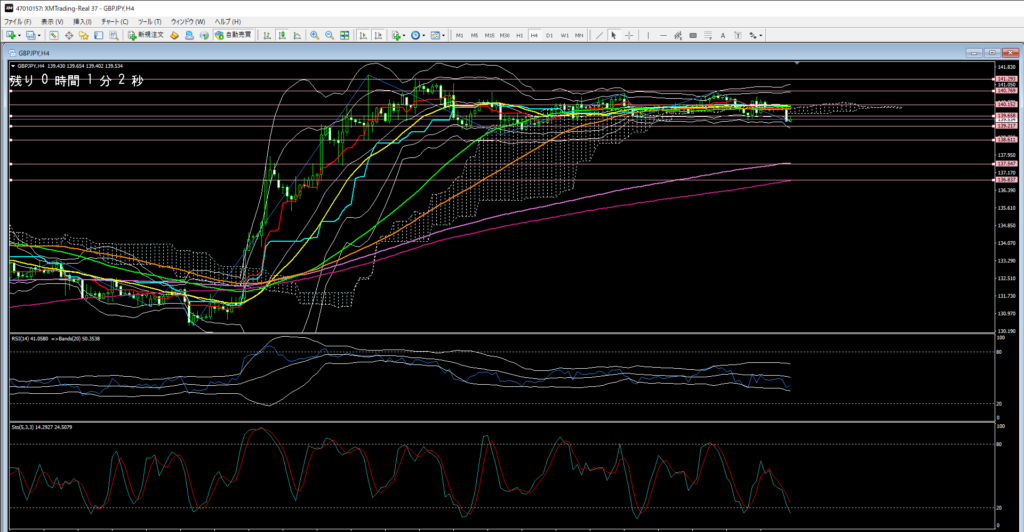
Task: Select the equidistant channel tool
Action: [678, 35]
